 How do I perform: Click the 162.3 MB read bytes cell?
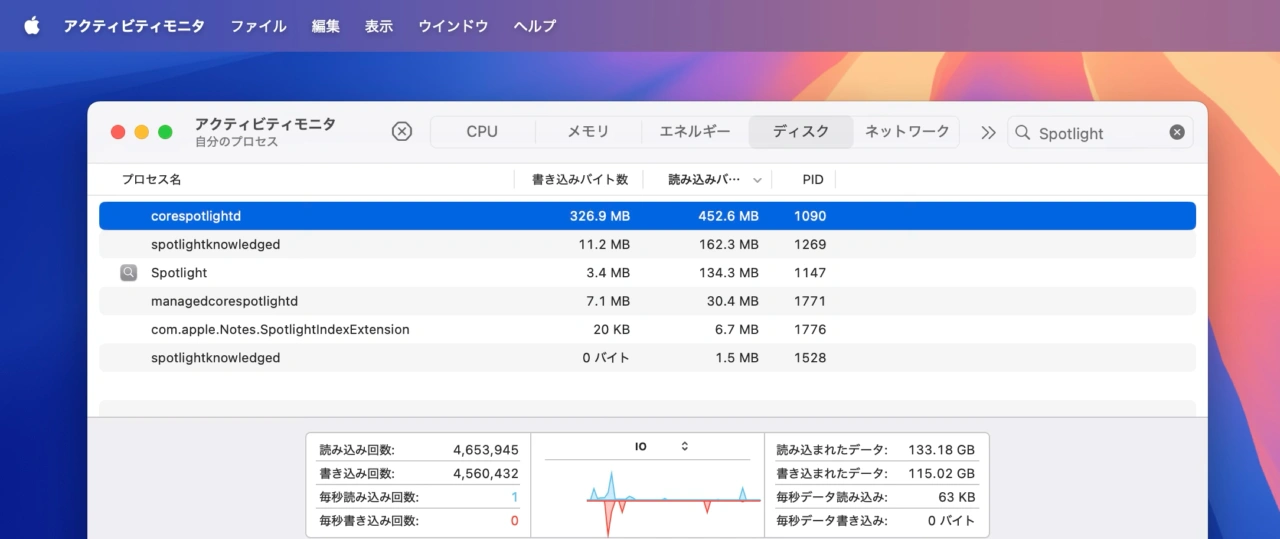(x=729, y=244)
